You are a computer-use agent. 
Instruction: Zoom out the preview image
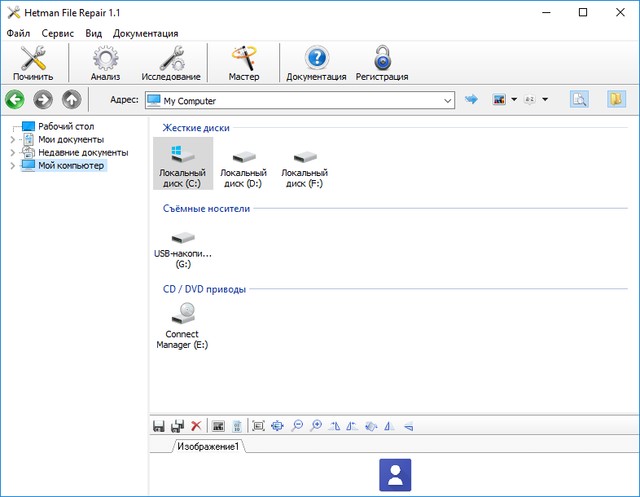click(297, 426)
